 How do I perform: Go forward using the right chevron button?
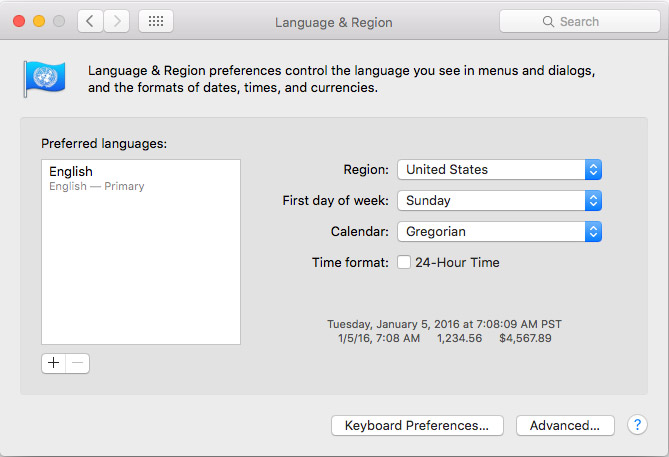[116, 21]
